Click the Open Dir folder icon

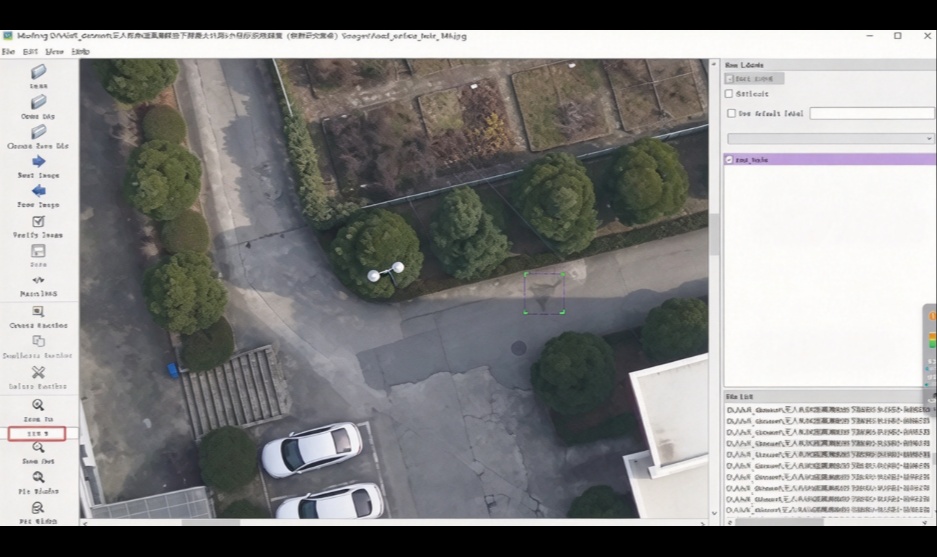[38, 102]
